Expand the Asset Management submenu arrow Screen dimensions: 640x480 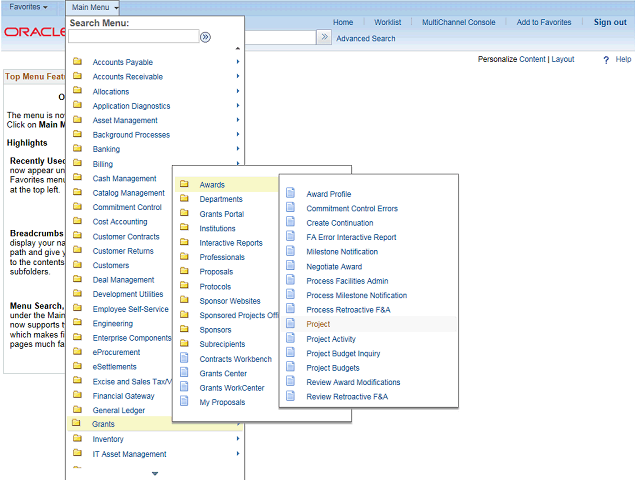[238, 120]
